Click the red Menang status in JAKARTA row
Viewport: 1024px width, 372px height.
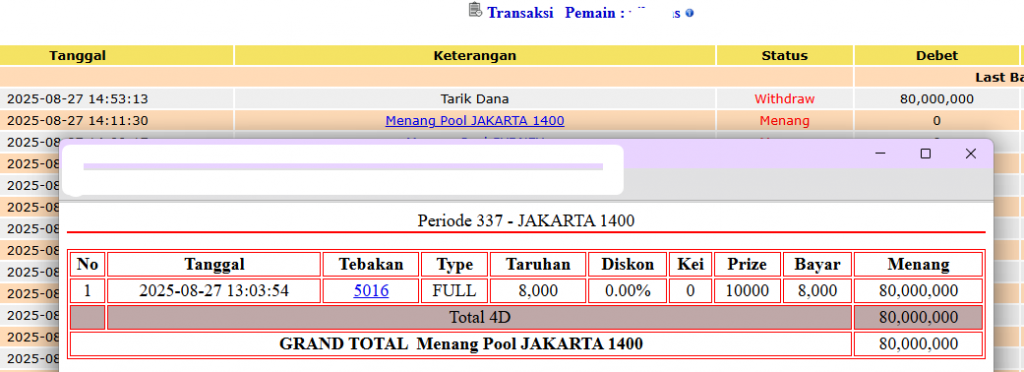click(784, 121)
